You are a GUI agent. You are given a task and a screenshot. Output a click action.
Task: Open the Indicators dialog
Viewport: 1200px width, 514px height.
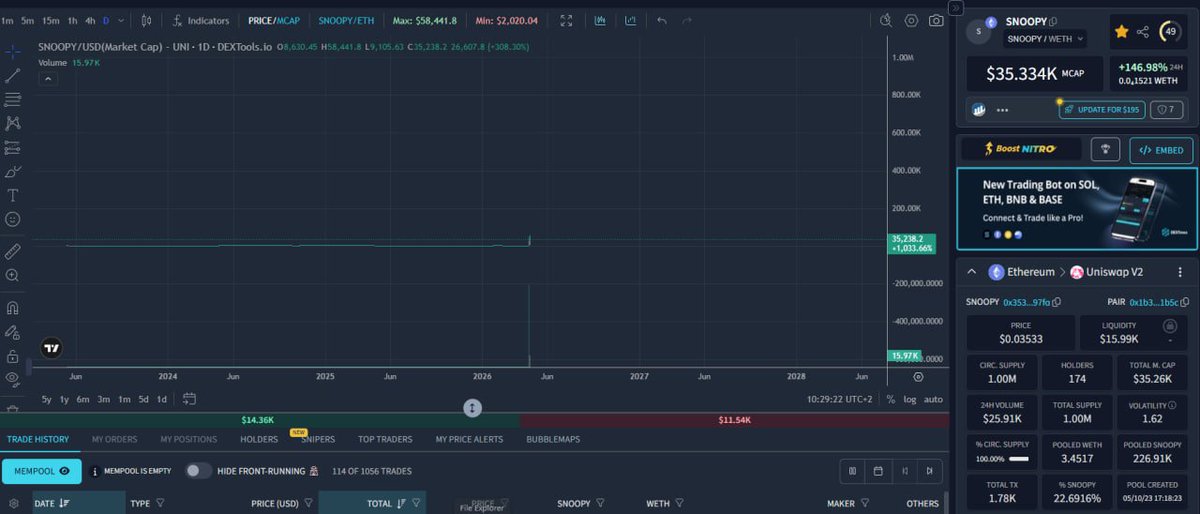coord(200,20)
